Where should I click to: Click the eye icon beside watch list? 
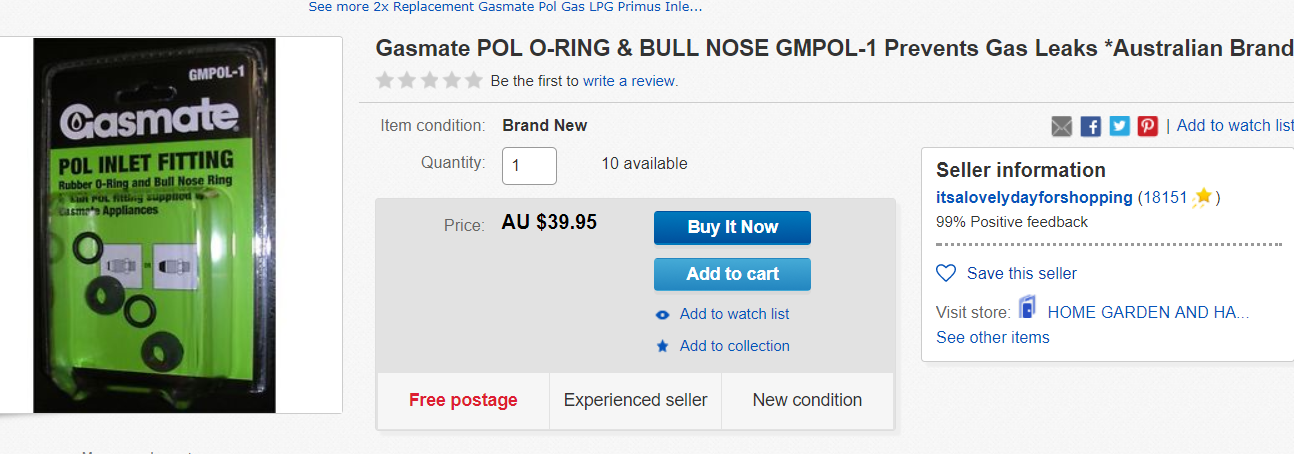click(662, 314)
